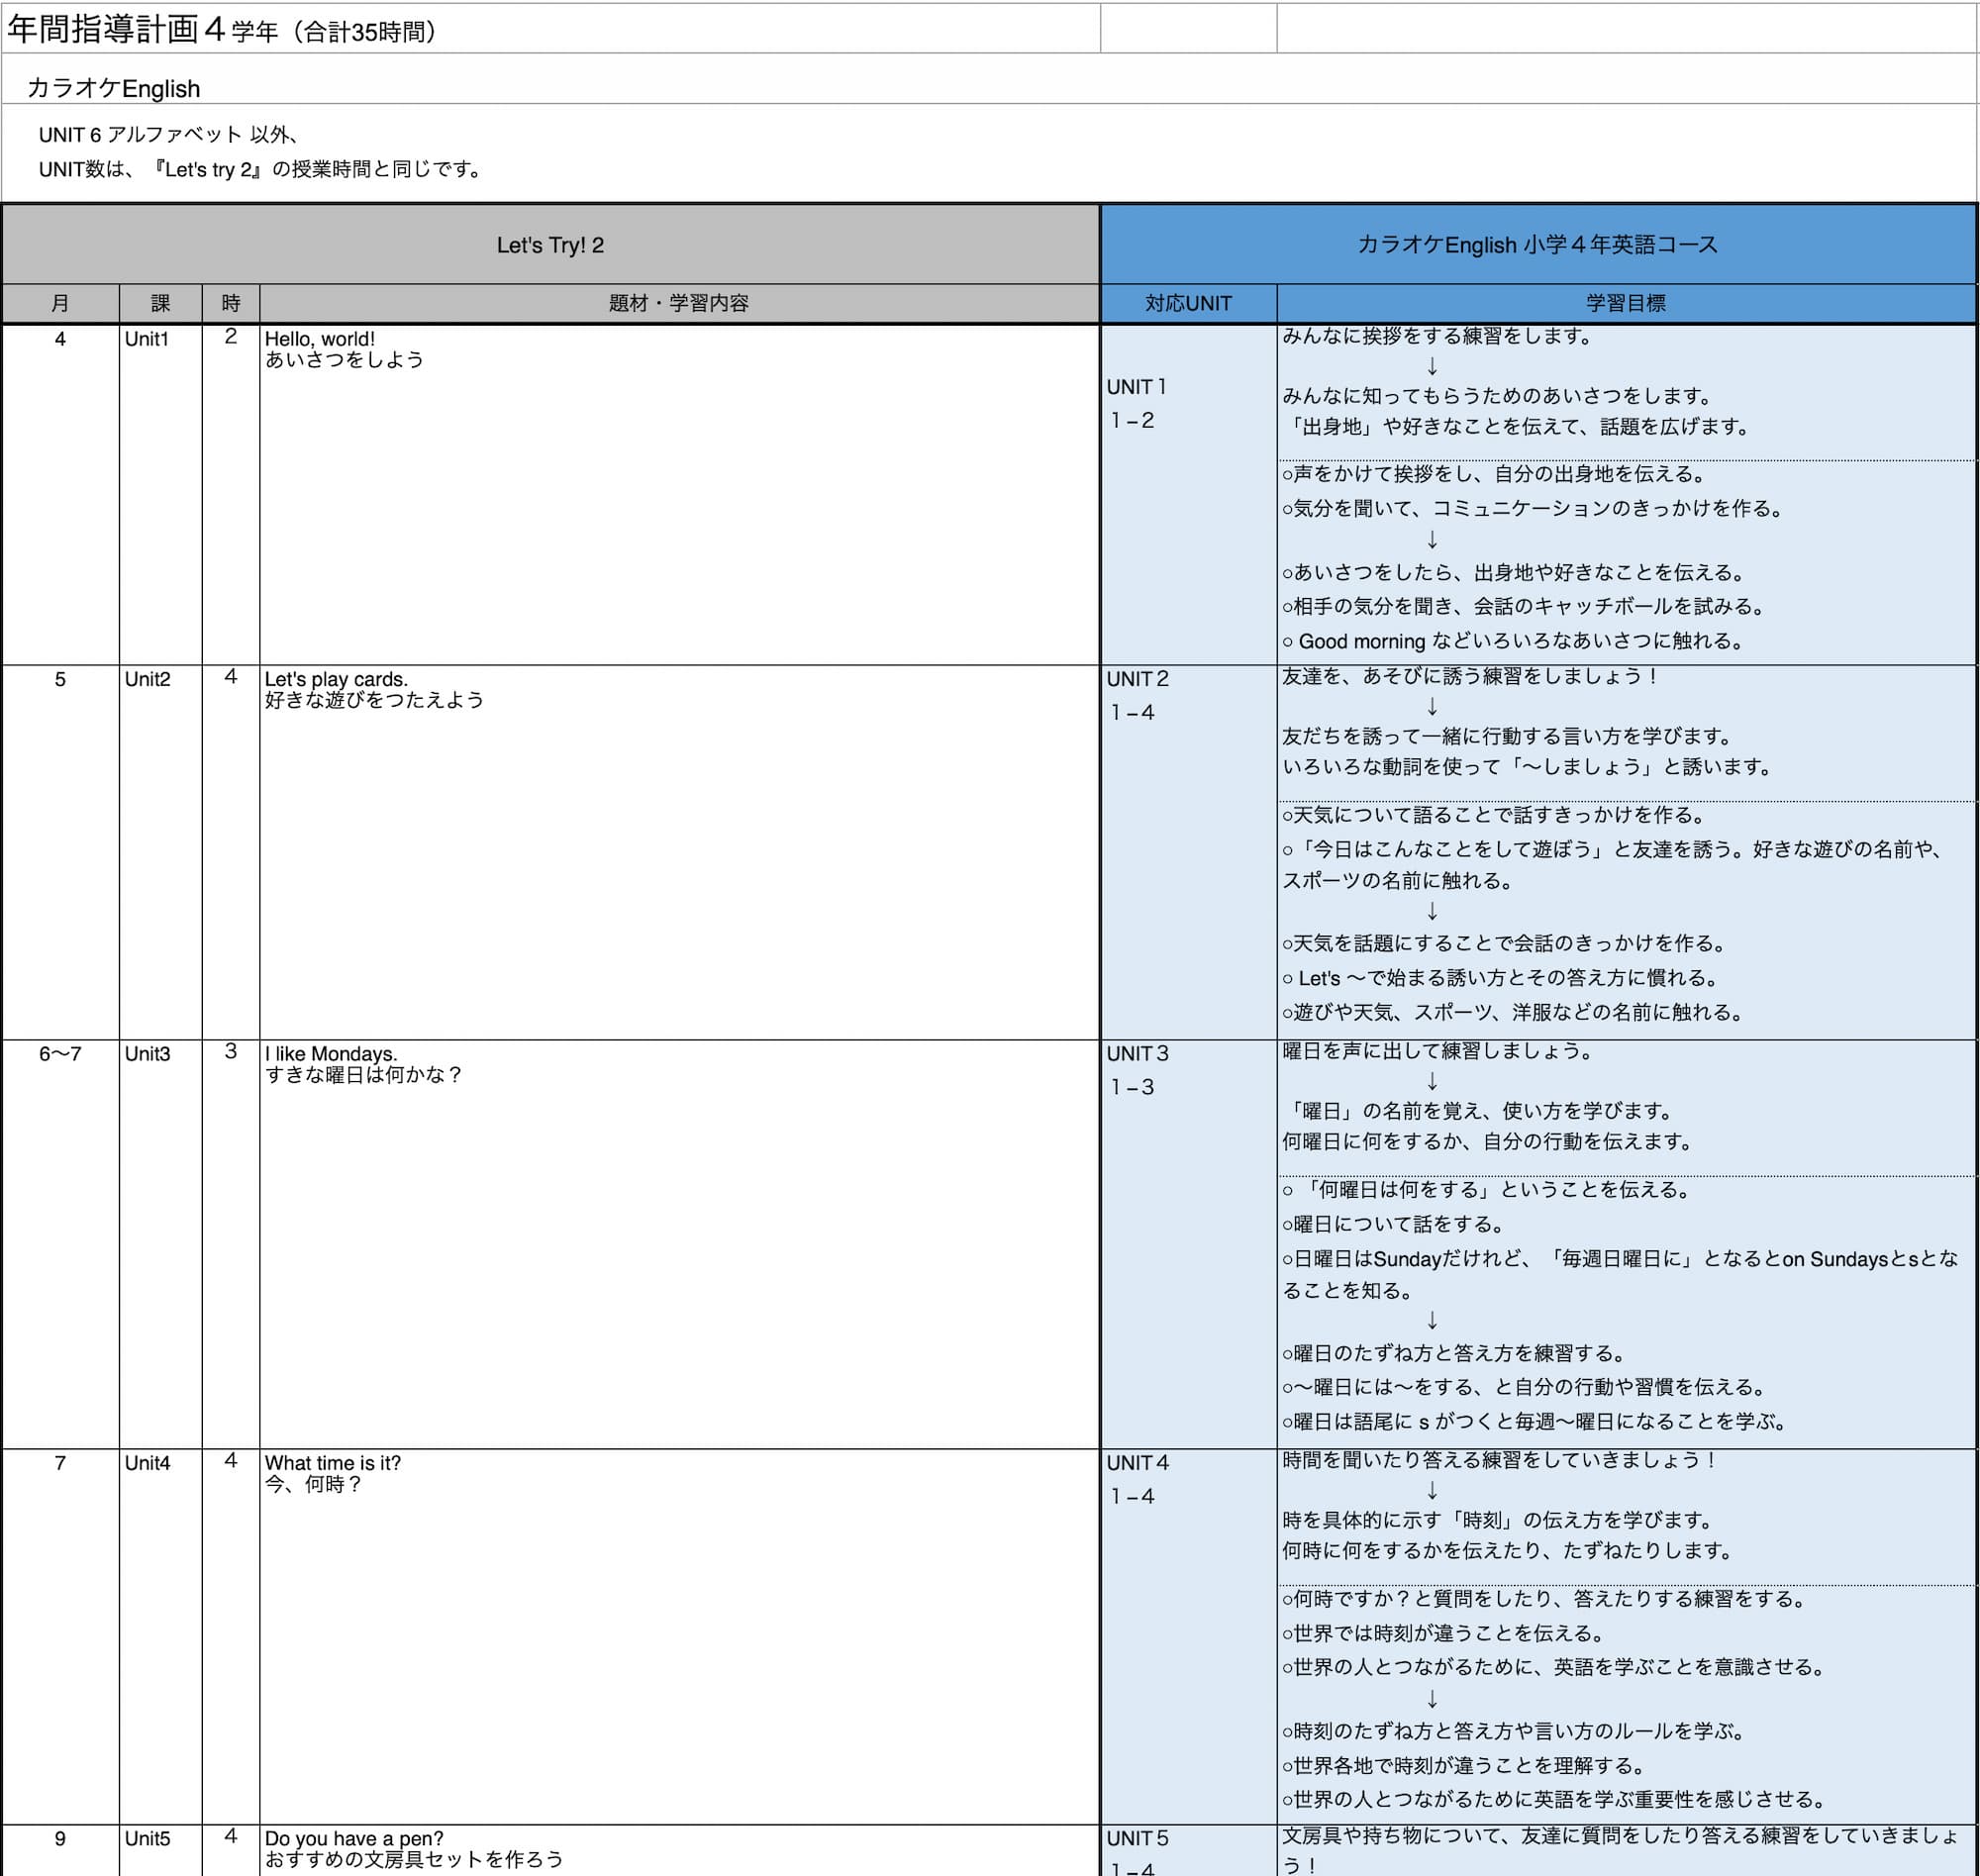Select the line mentioning 'on Sundays'

pos(1620,1274)
